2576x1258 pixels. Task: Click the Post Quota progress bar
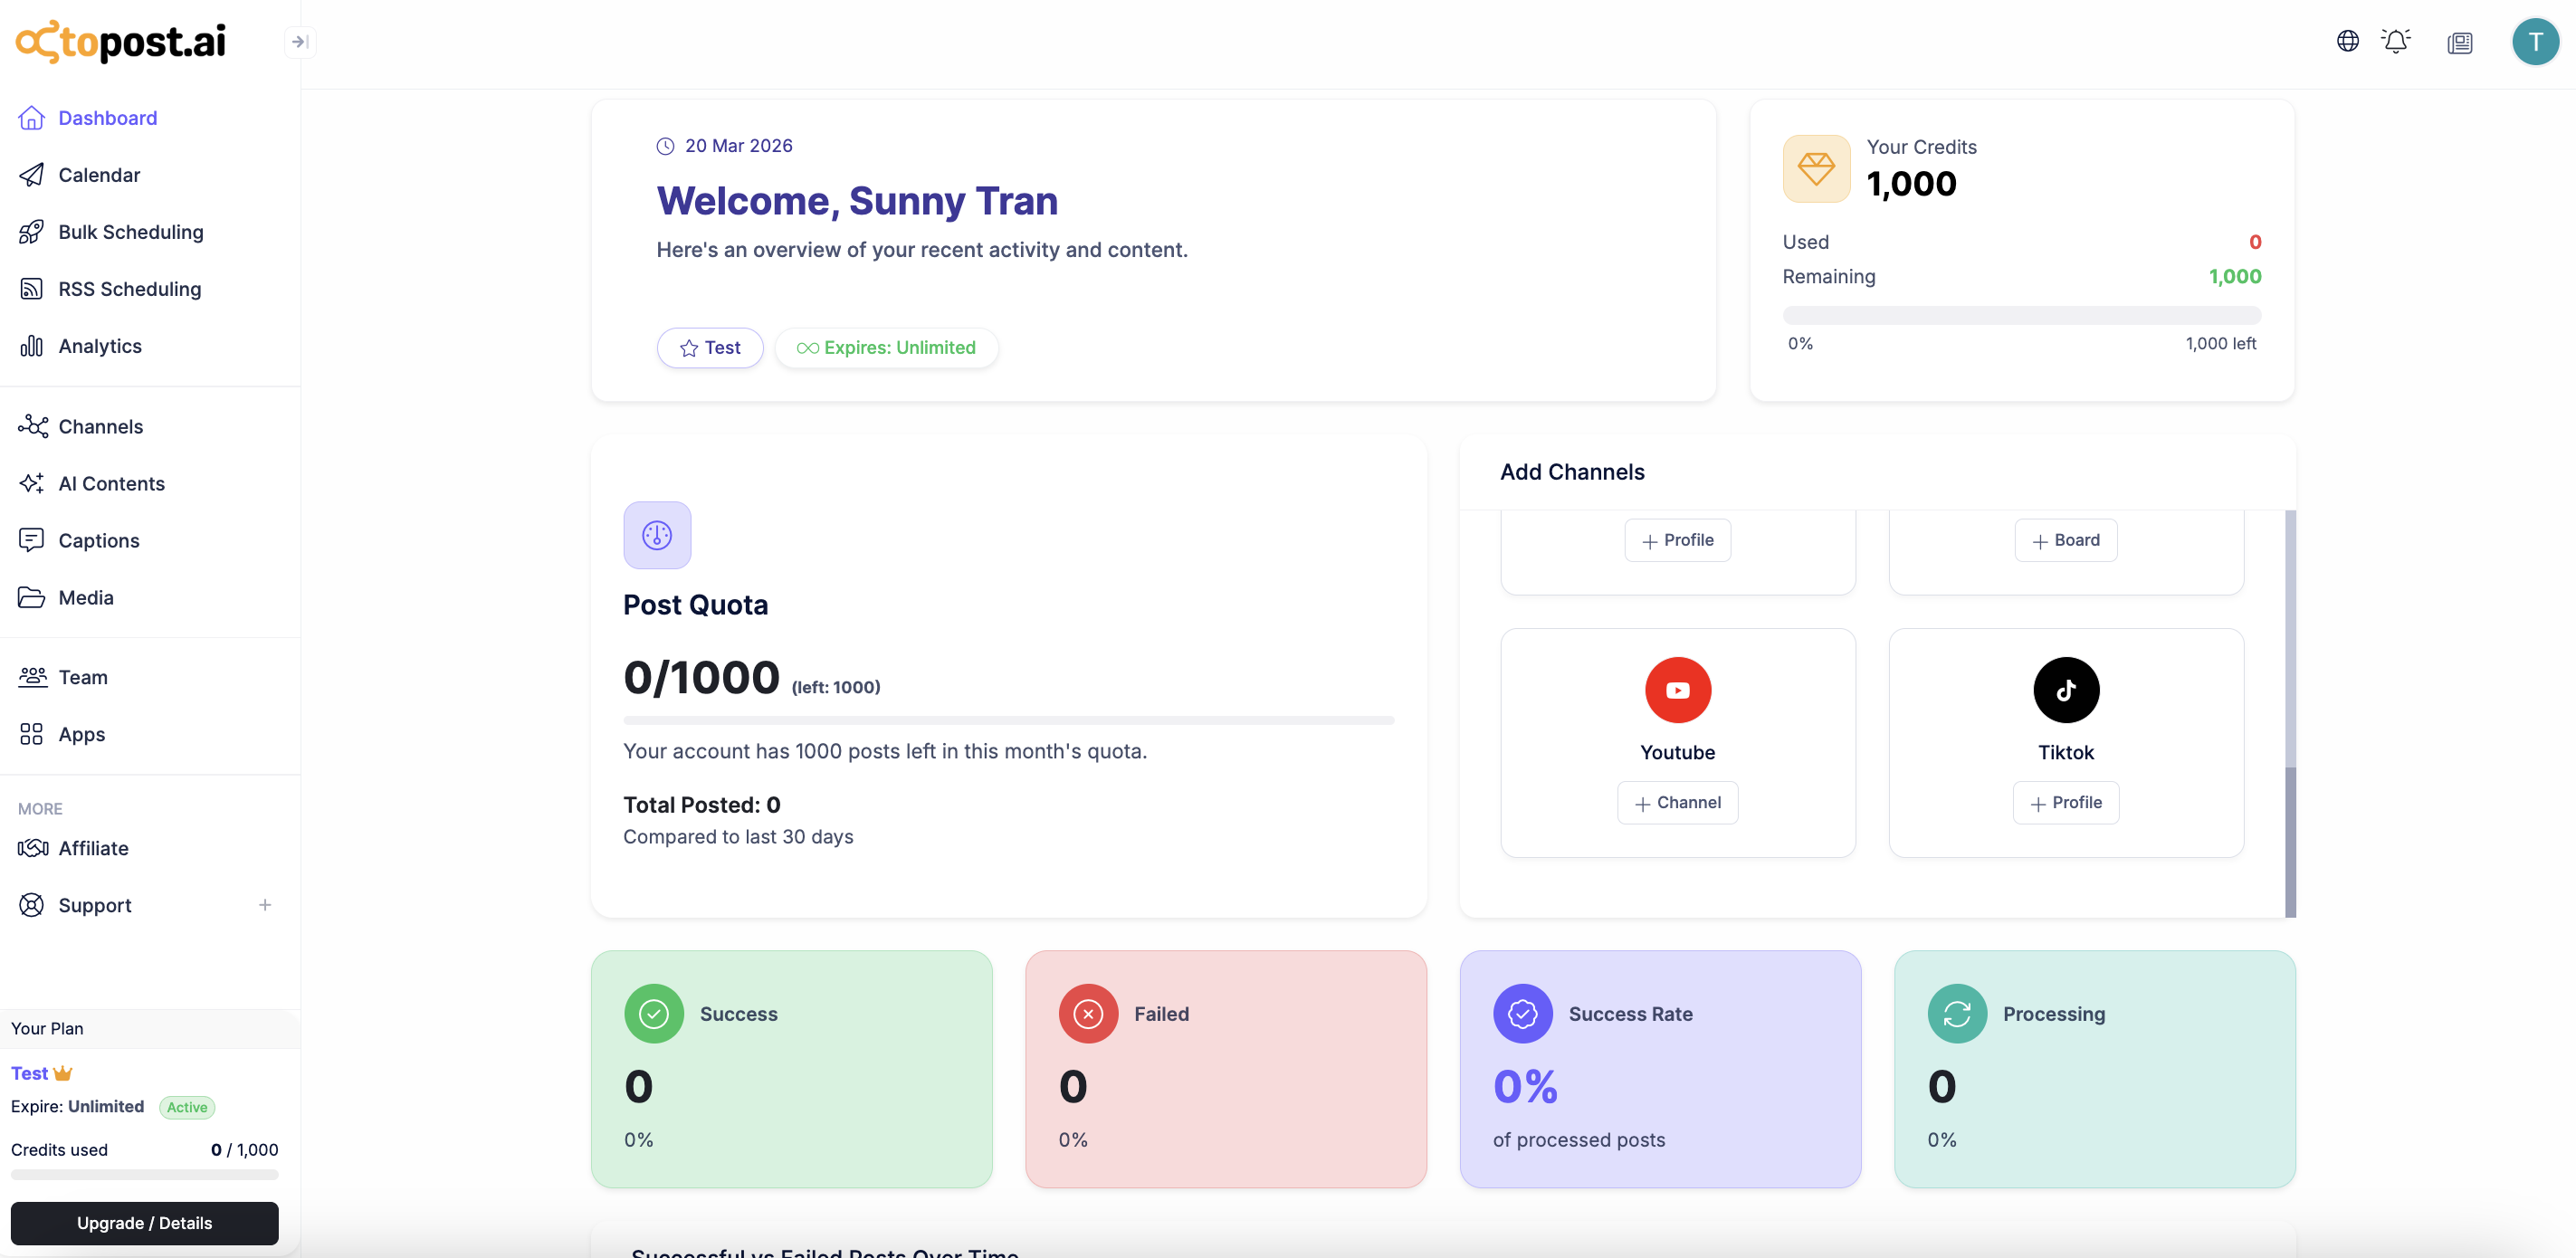[1008, 720]
